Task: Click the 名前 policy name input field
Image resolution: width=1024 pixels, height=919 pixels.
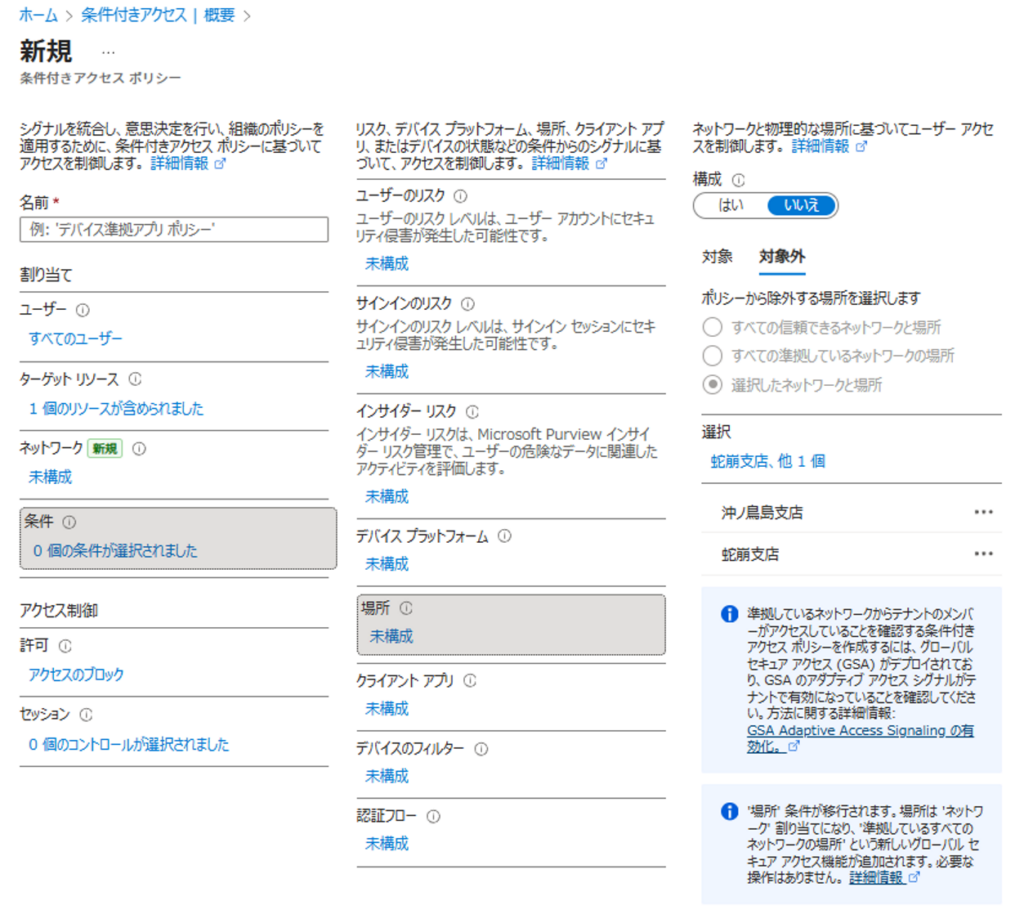Action: coord(174,230)
